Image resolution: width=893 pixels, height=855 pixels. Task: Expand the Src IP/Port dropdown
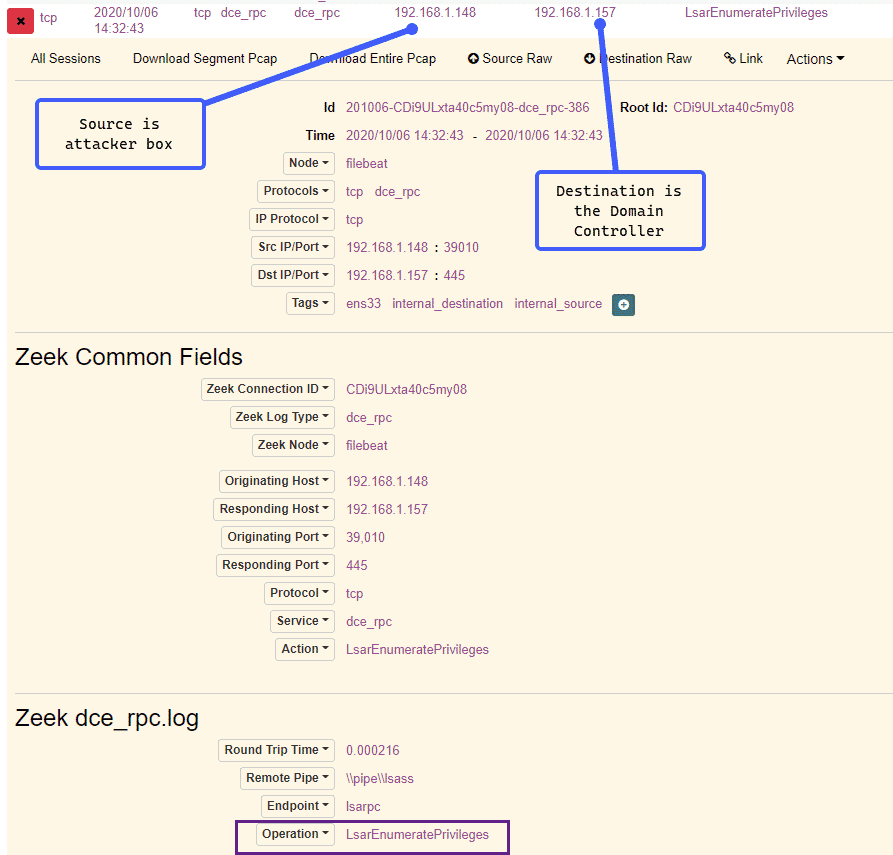pos(292,247)
